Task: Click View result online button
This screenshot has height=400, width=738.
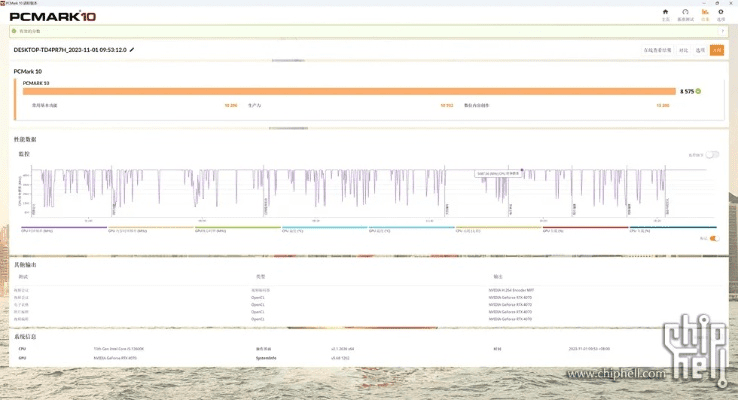Action: tap(657, 50)
